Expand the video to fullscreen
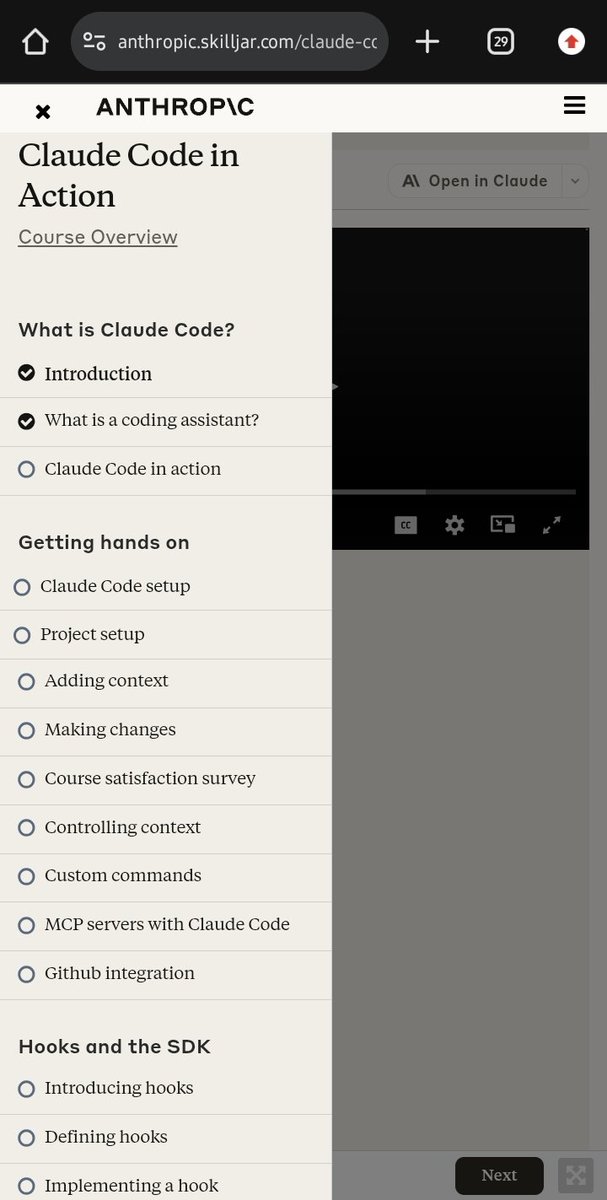The image size is (607, 1200). click(551, 525)
